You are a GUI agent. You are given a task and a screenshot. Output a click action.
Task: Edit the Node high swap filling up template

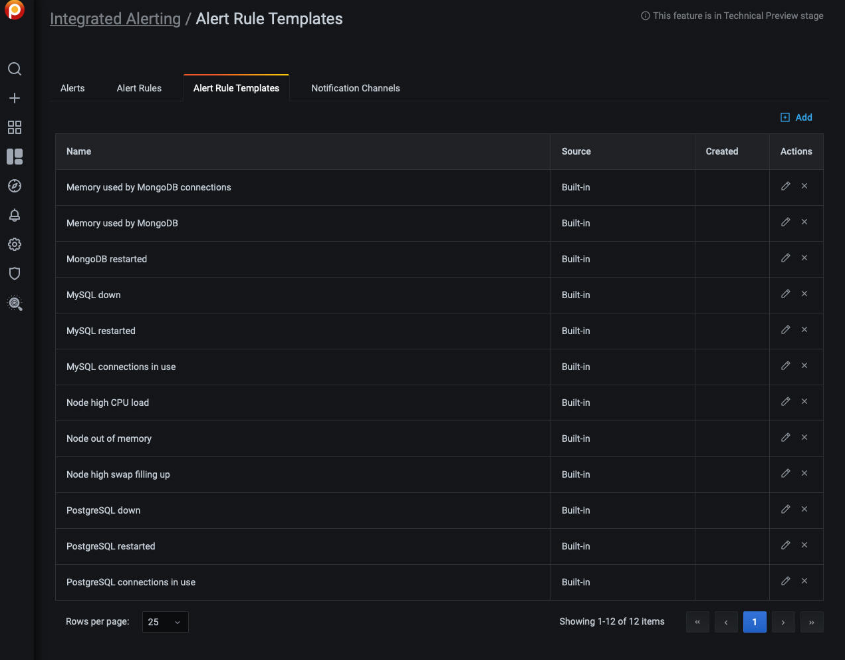click(785, 474)
